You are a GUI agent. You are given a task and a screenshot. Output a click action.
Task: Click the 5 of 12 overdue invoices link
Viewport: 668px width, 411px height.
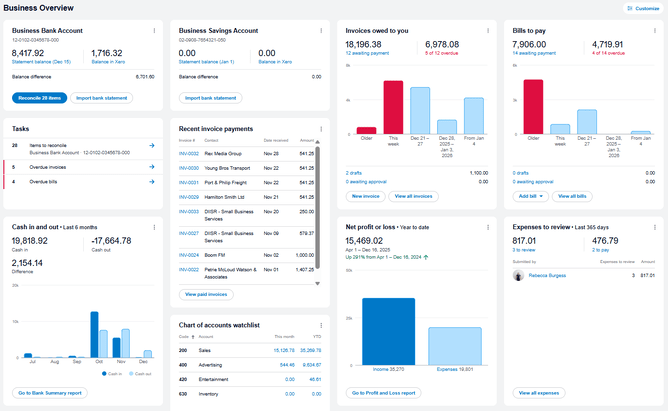click(442, 52)
